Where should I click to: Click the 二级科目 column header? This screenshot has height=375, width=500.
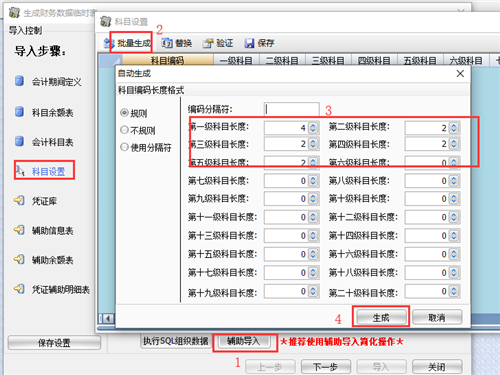pos(282,60)
